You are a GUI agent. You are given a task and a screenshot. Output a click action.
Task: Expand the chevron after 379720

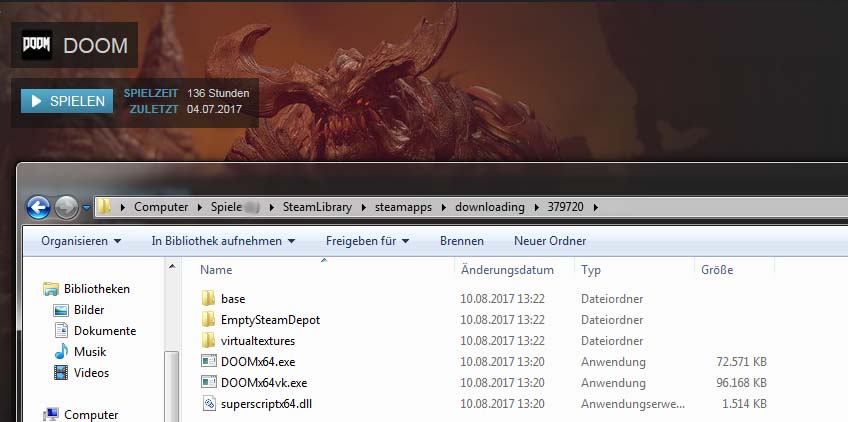coord(595,207)
